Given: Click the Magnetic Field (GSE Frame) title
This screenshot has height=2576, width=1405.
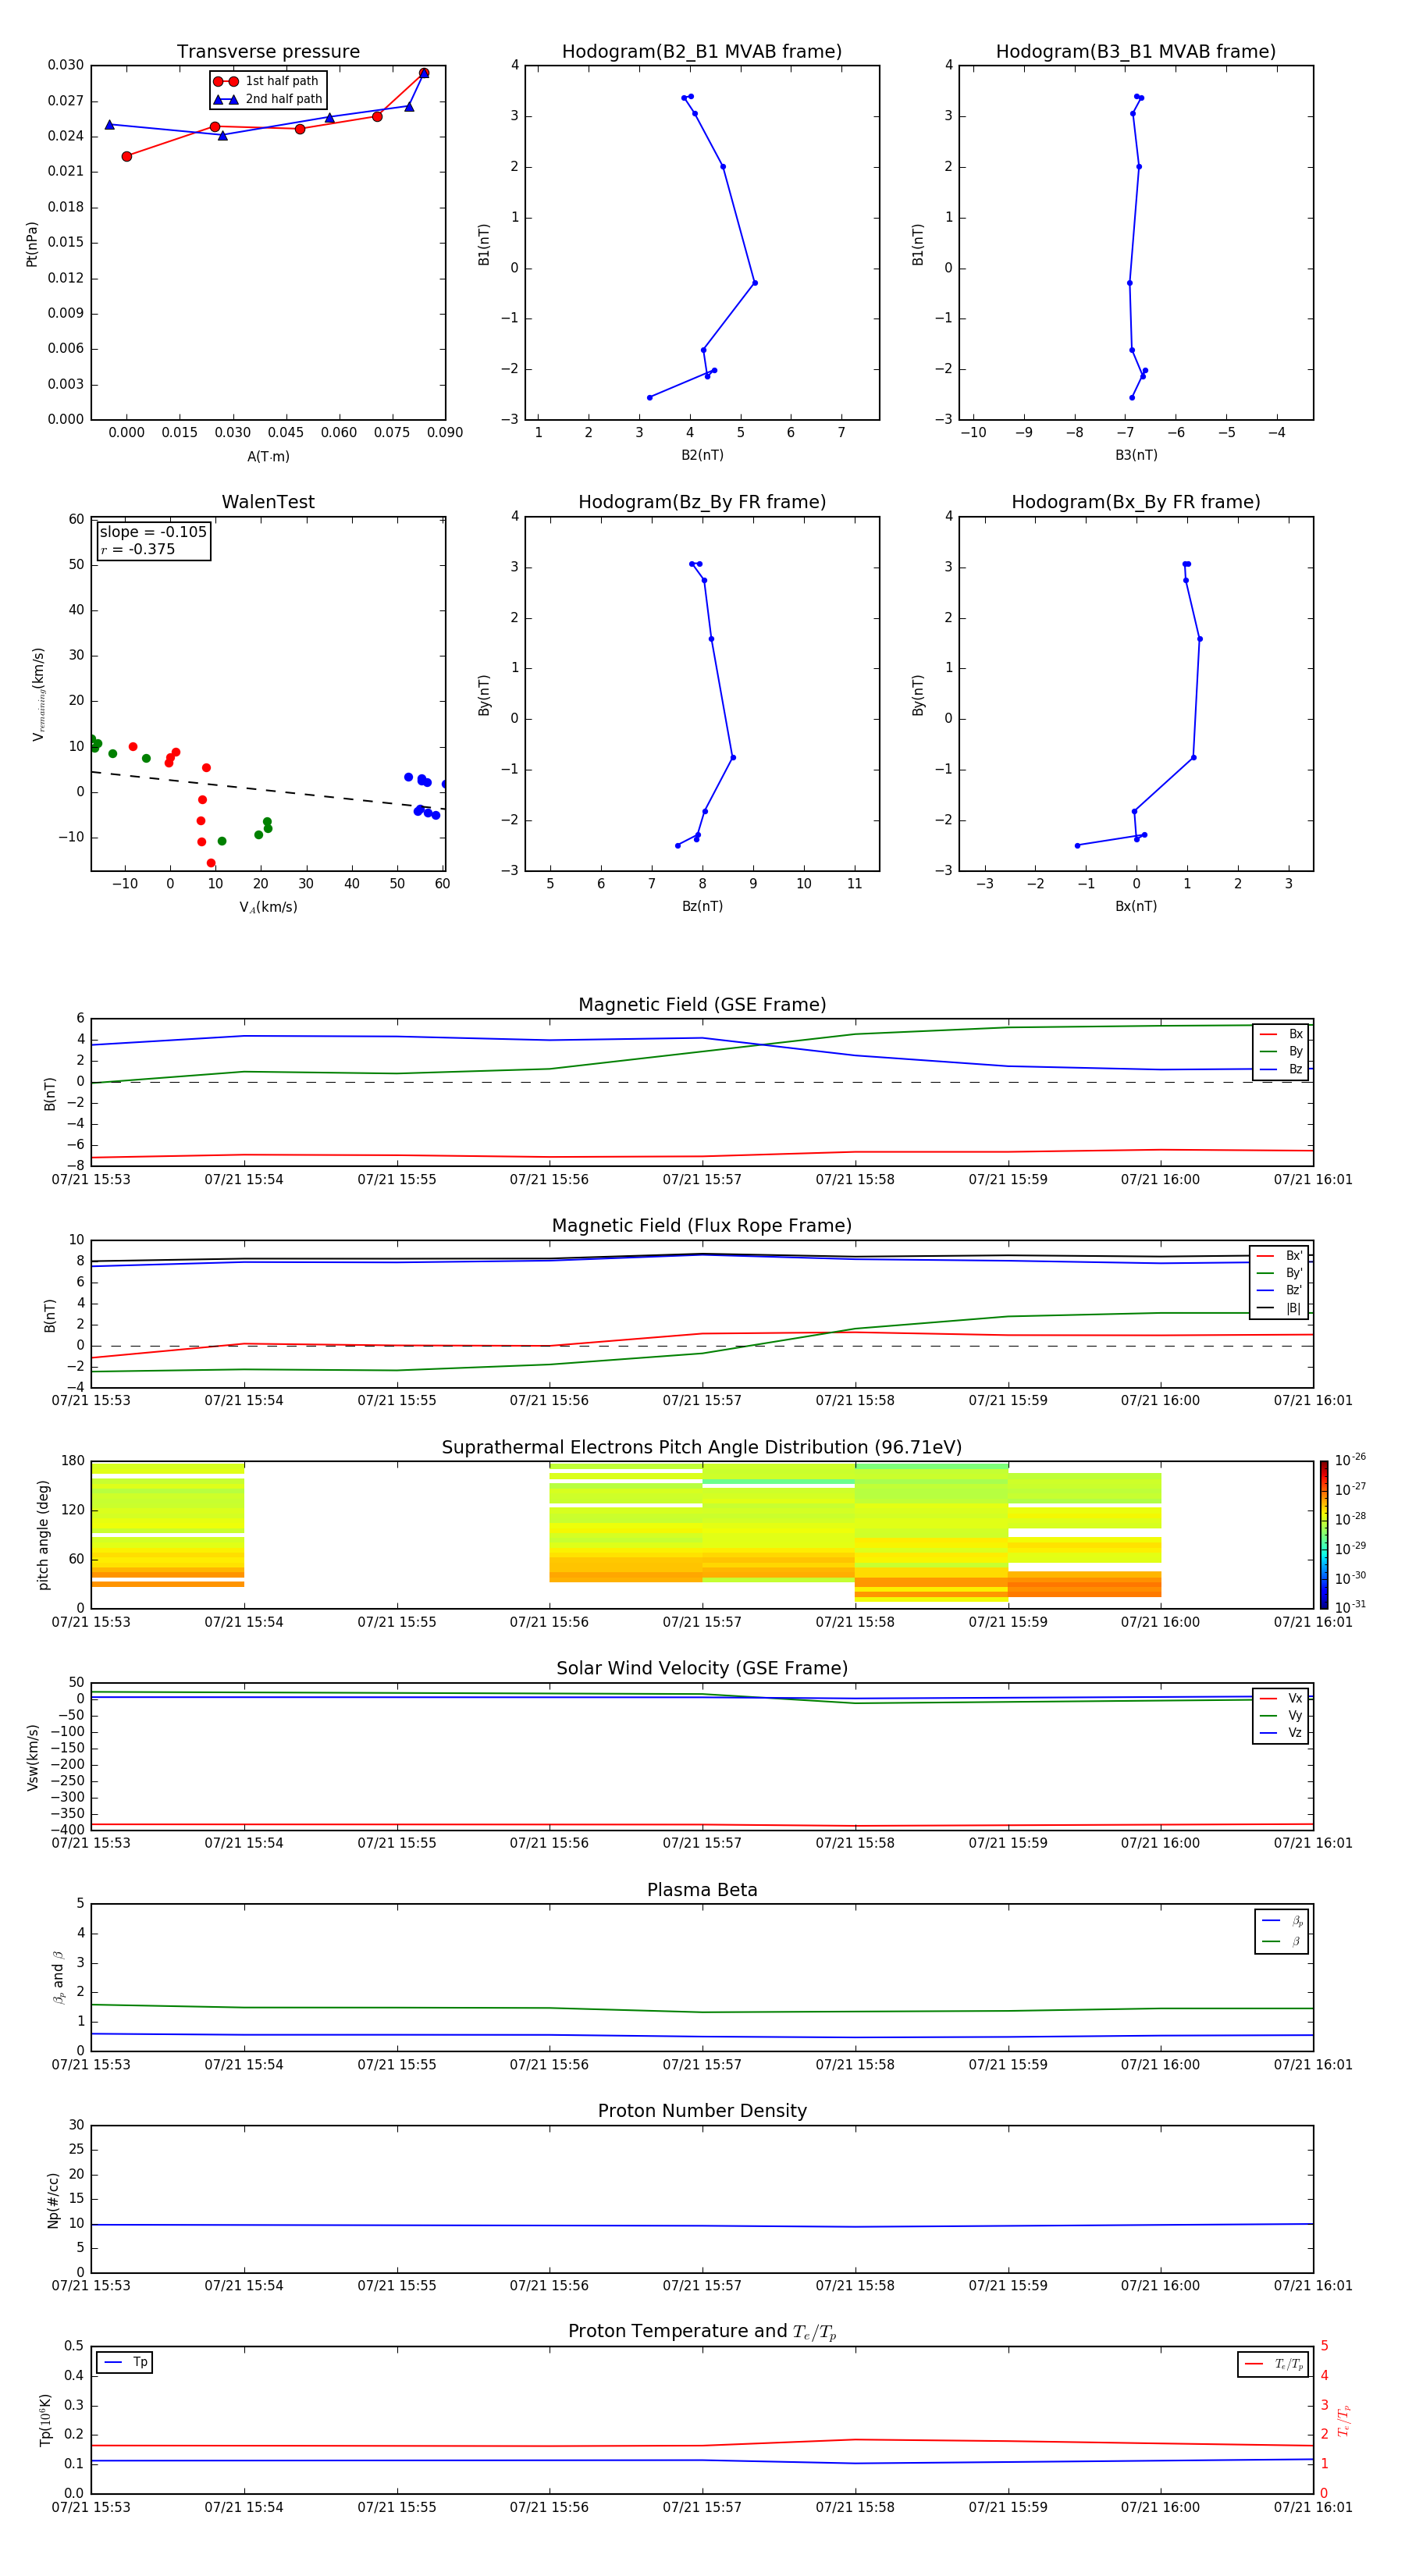Looking at the screenshot, I should 702,1005.
